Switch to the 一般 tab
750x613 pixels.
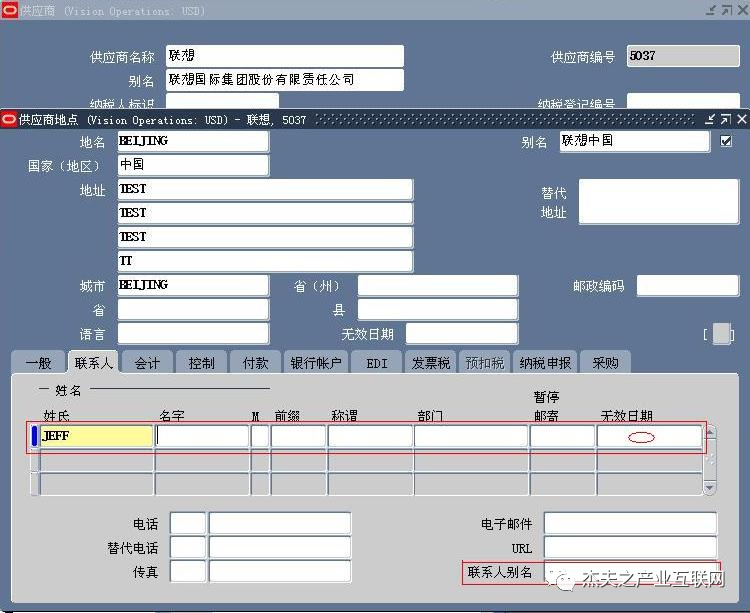(38, 363)
